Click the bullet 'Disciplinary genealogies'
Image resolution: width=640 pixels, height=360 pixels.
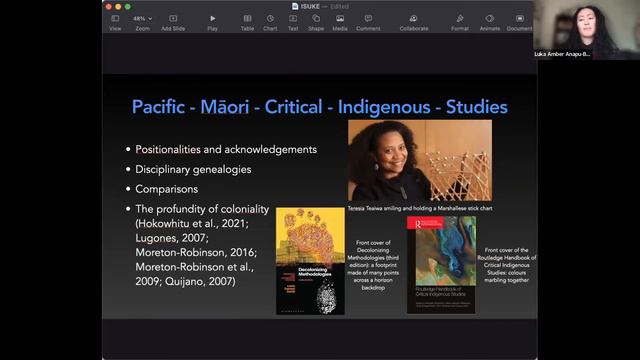point(193,169)
